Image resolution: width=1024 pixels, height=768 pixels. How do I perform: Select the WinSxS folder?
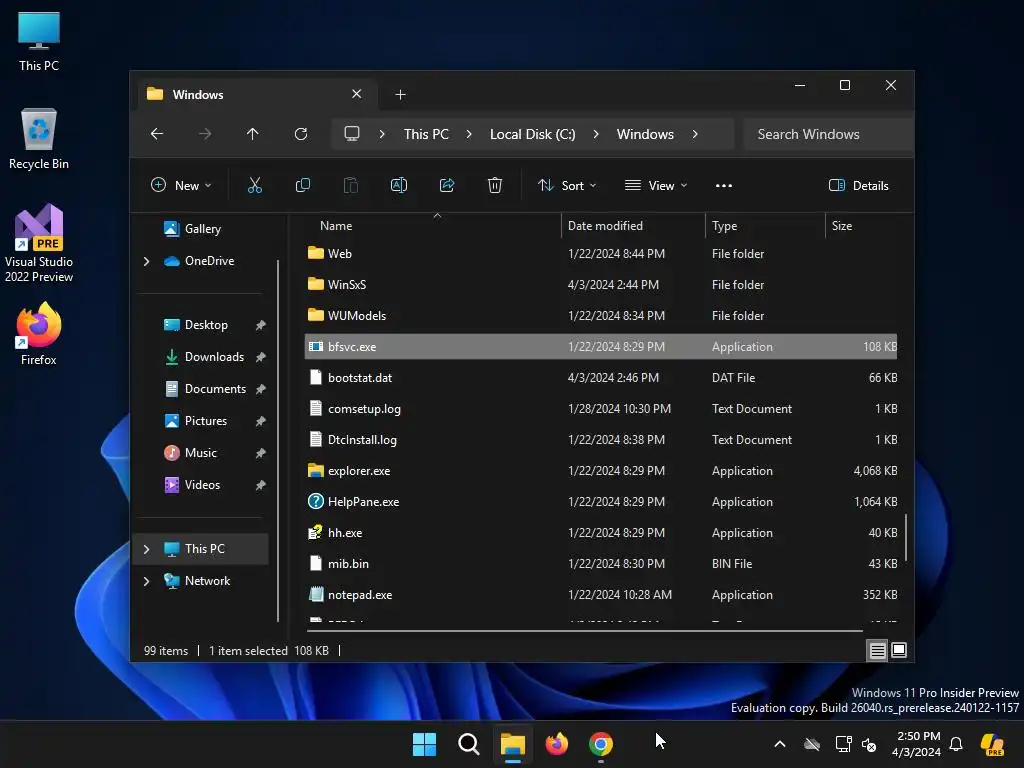click(601, 285)
